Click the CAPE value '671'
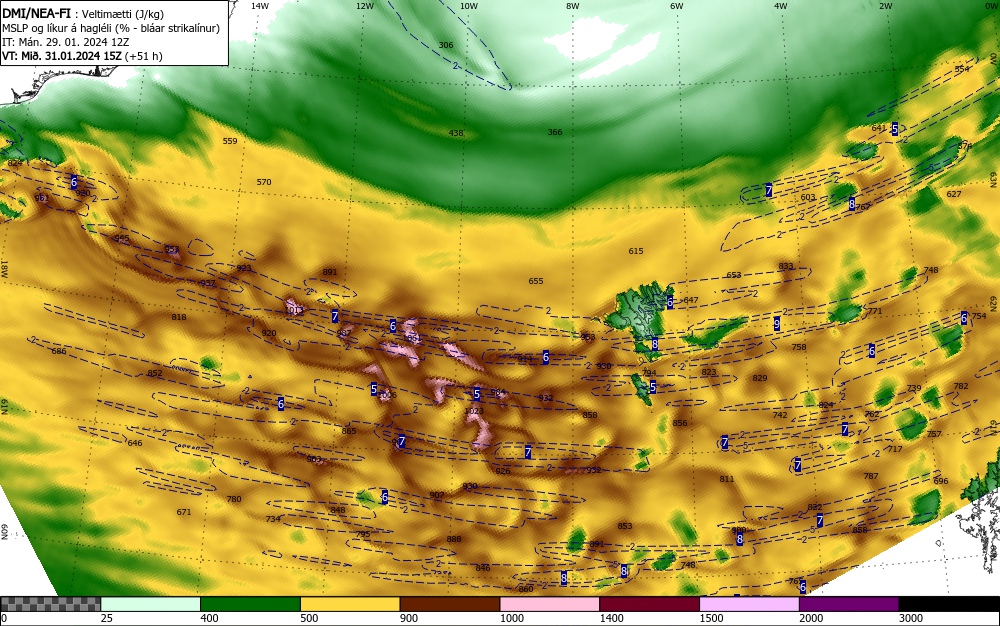The height and width of the screenshot is (626, 1000). click(184, 512)
